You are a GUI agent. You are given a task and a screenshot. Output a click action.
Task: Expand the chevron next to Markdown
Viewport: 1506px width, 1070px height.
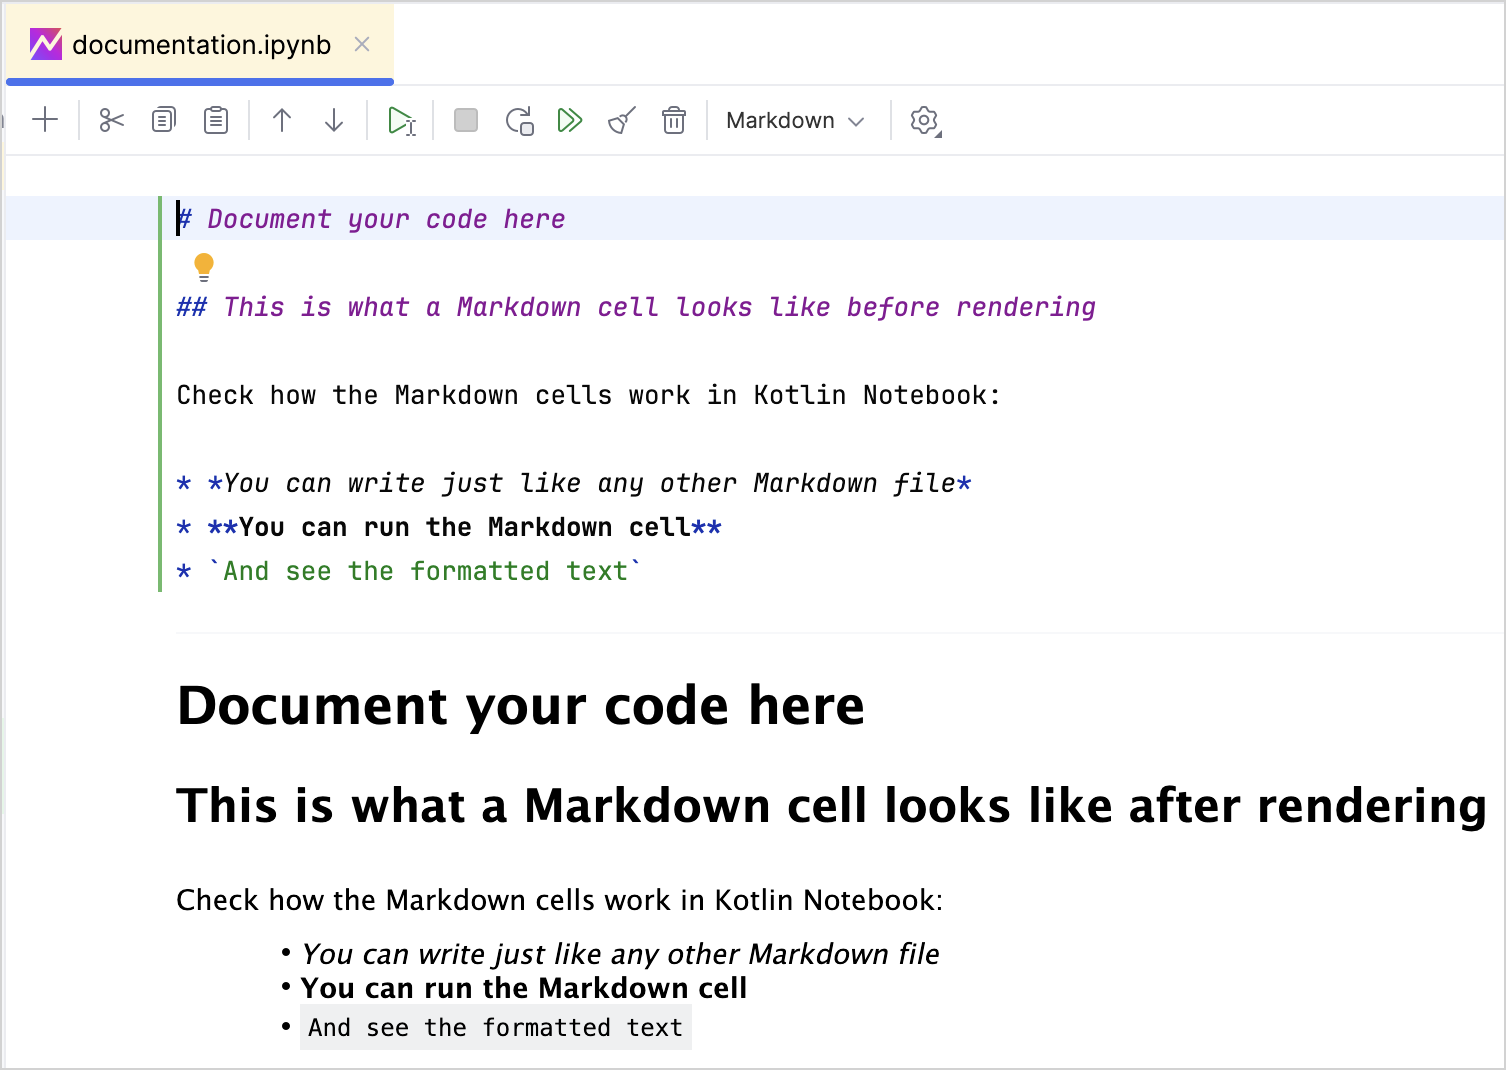point(857,121)
